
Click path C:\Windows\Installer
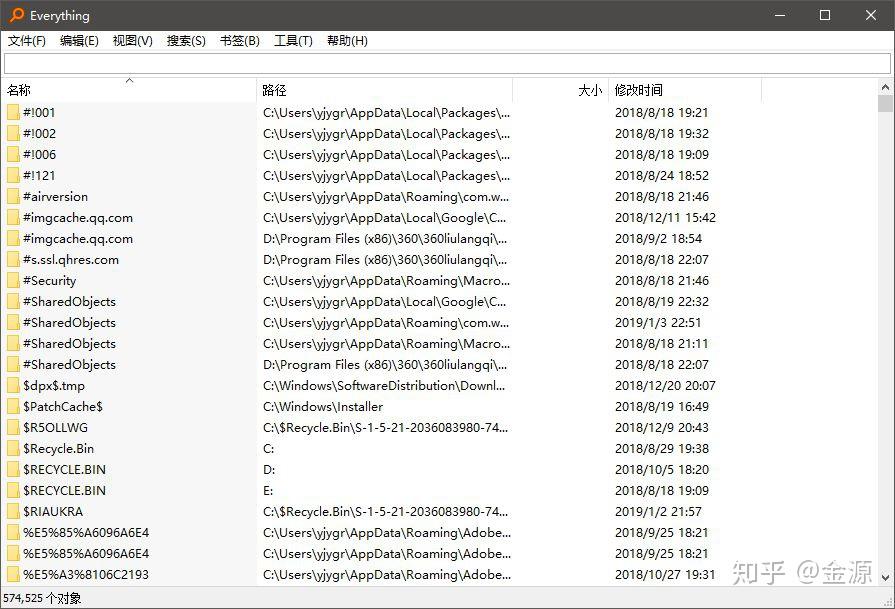(323, 406)
